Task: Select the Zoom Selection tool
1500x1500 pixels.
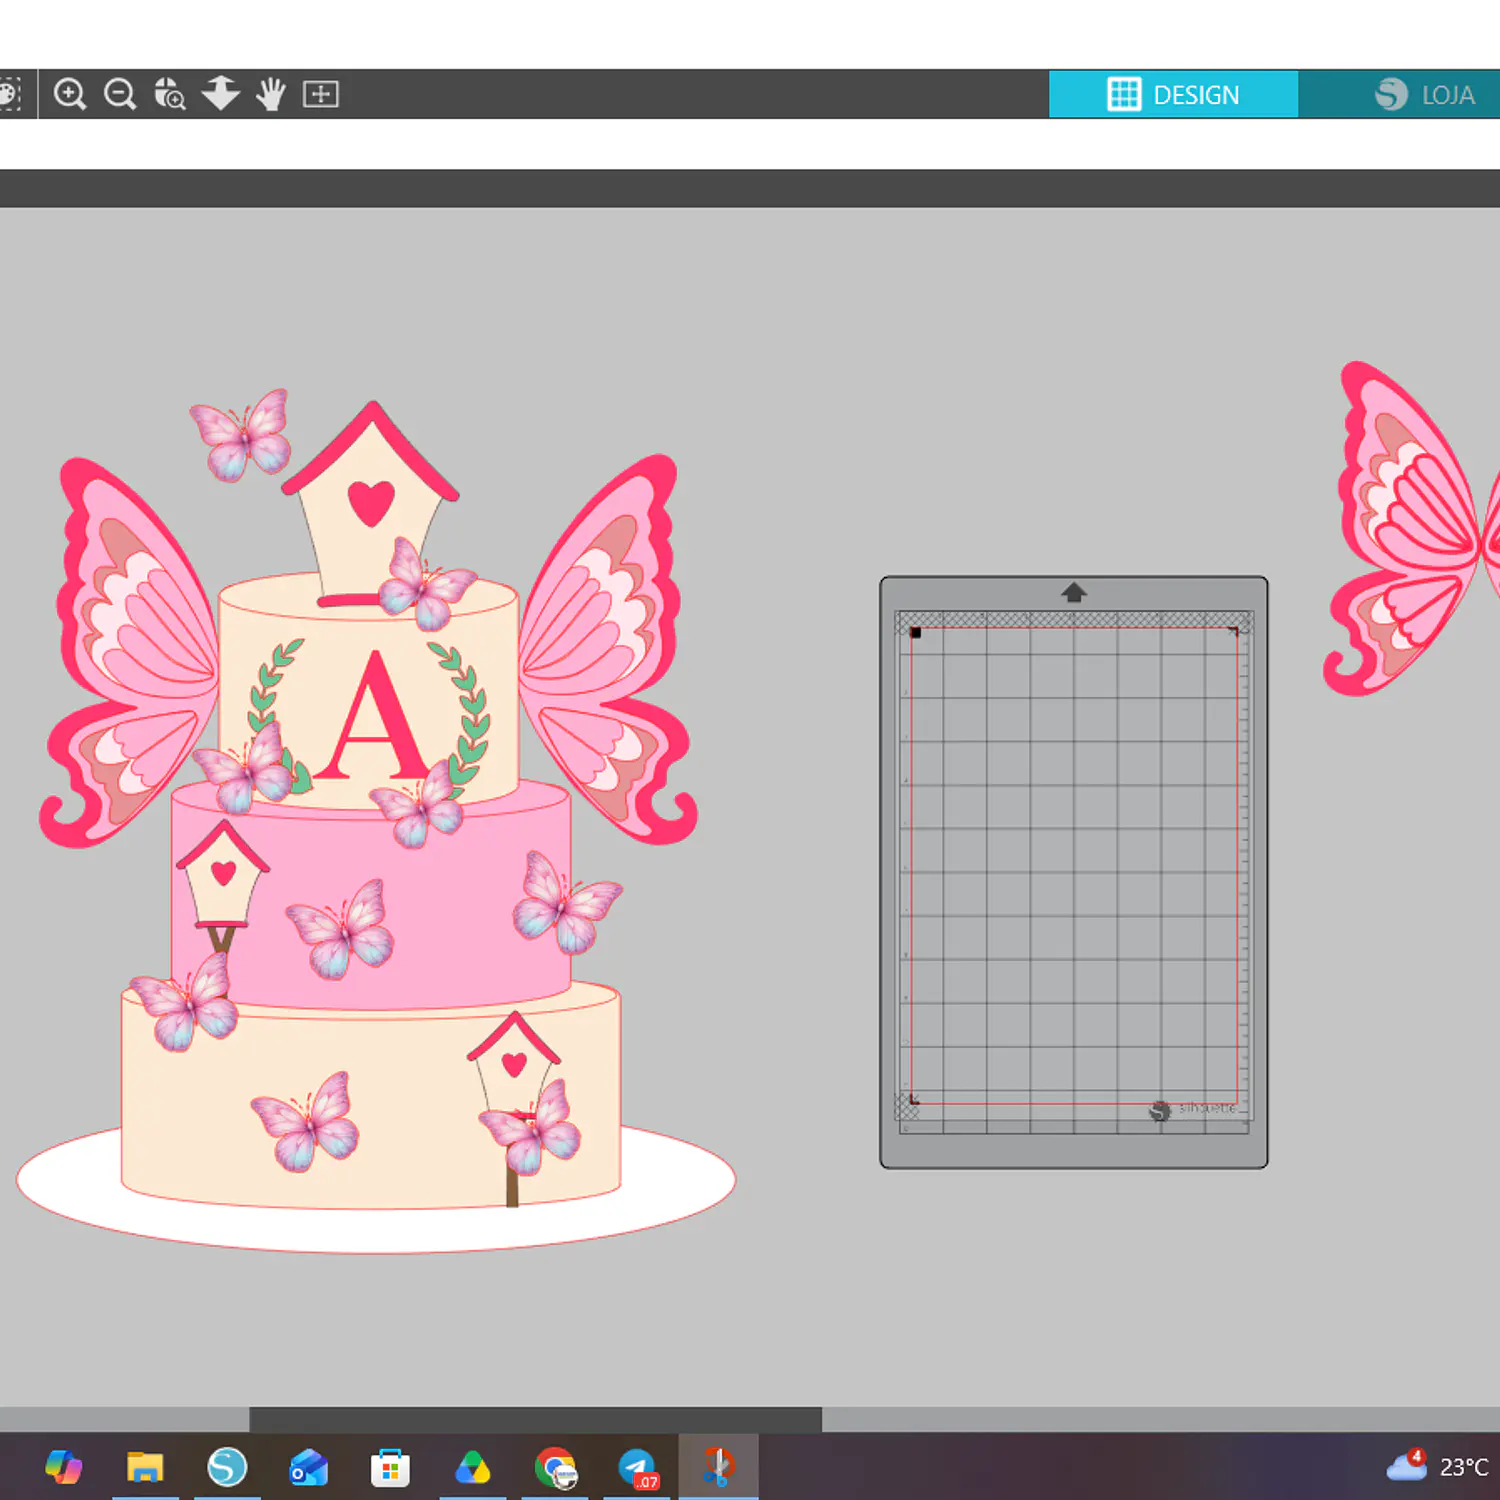Action: (170, 94)
